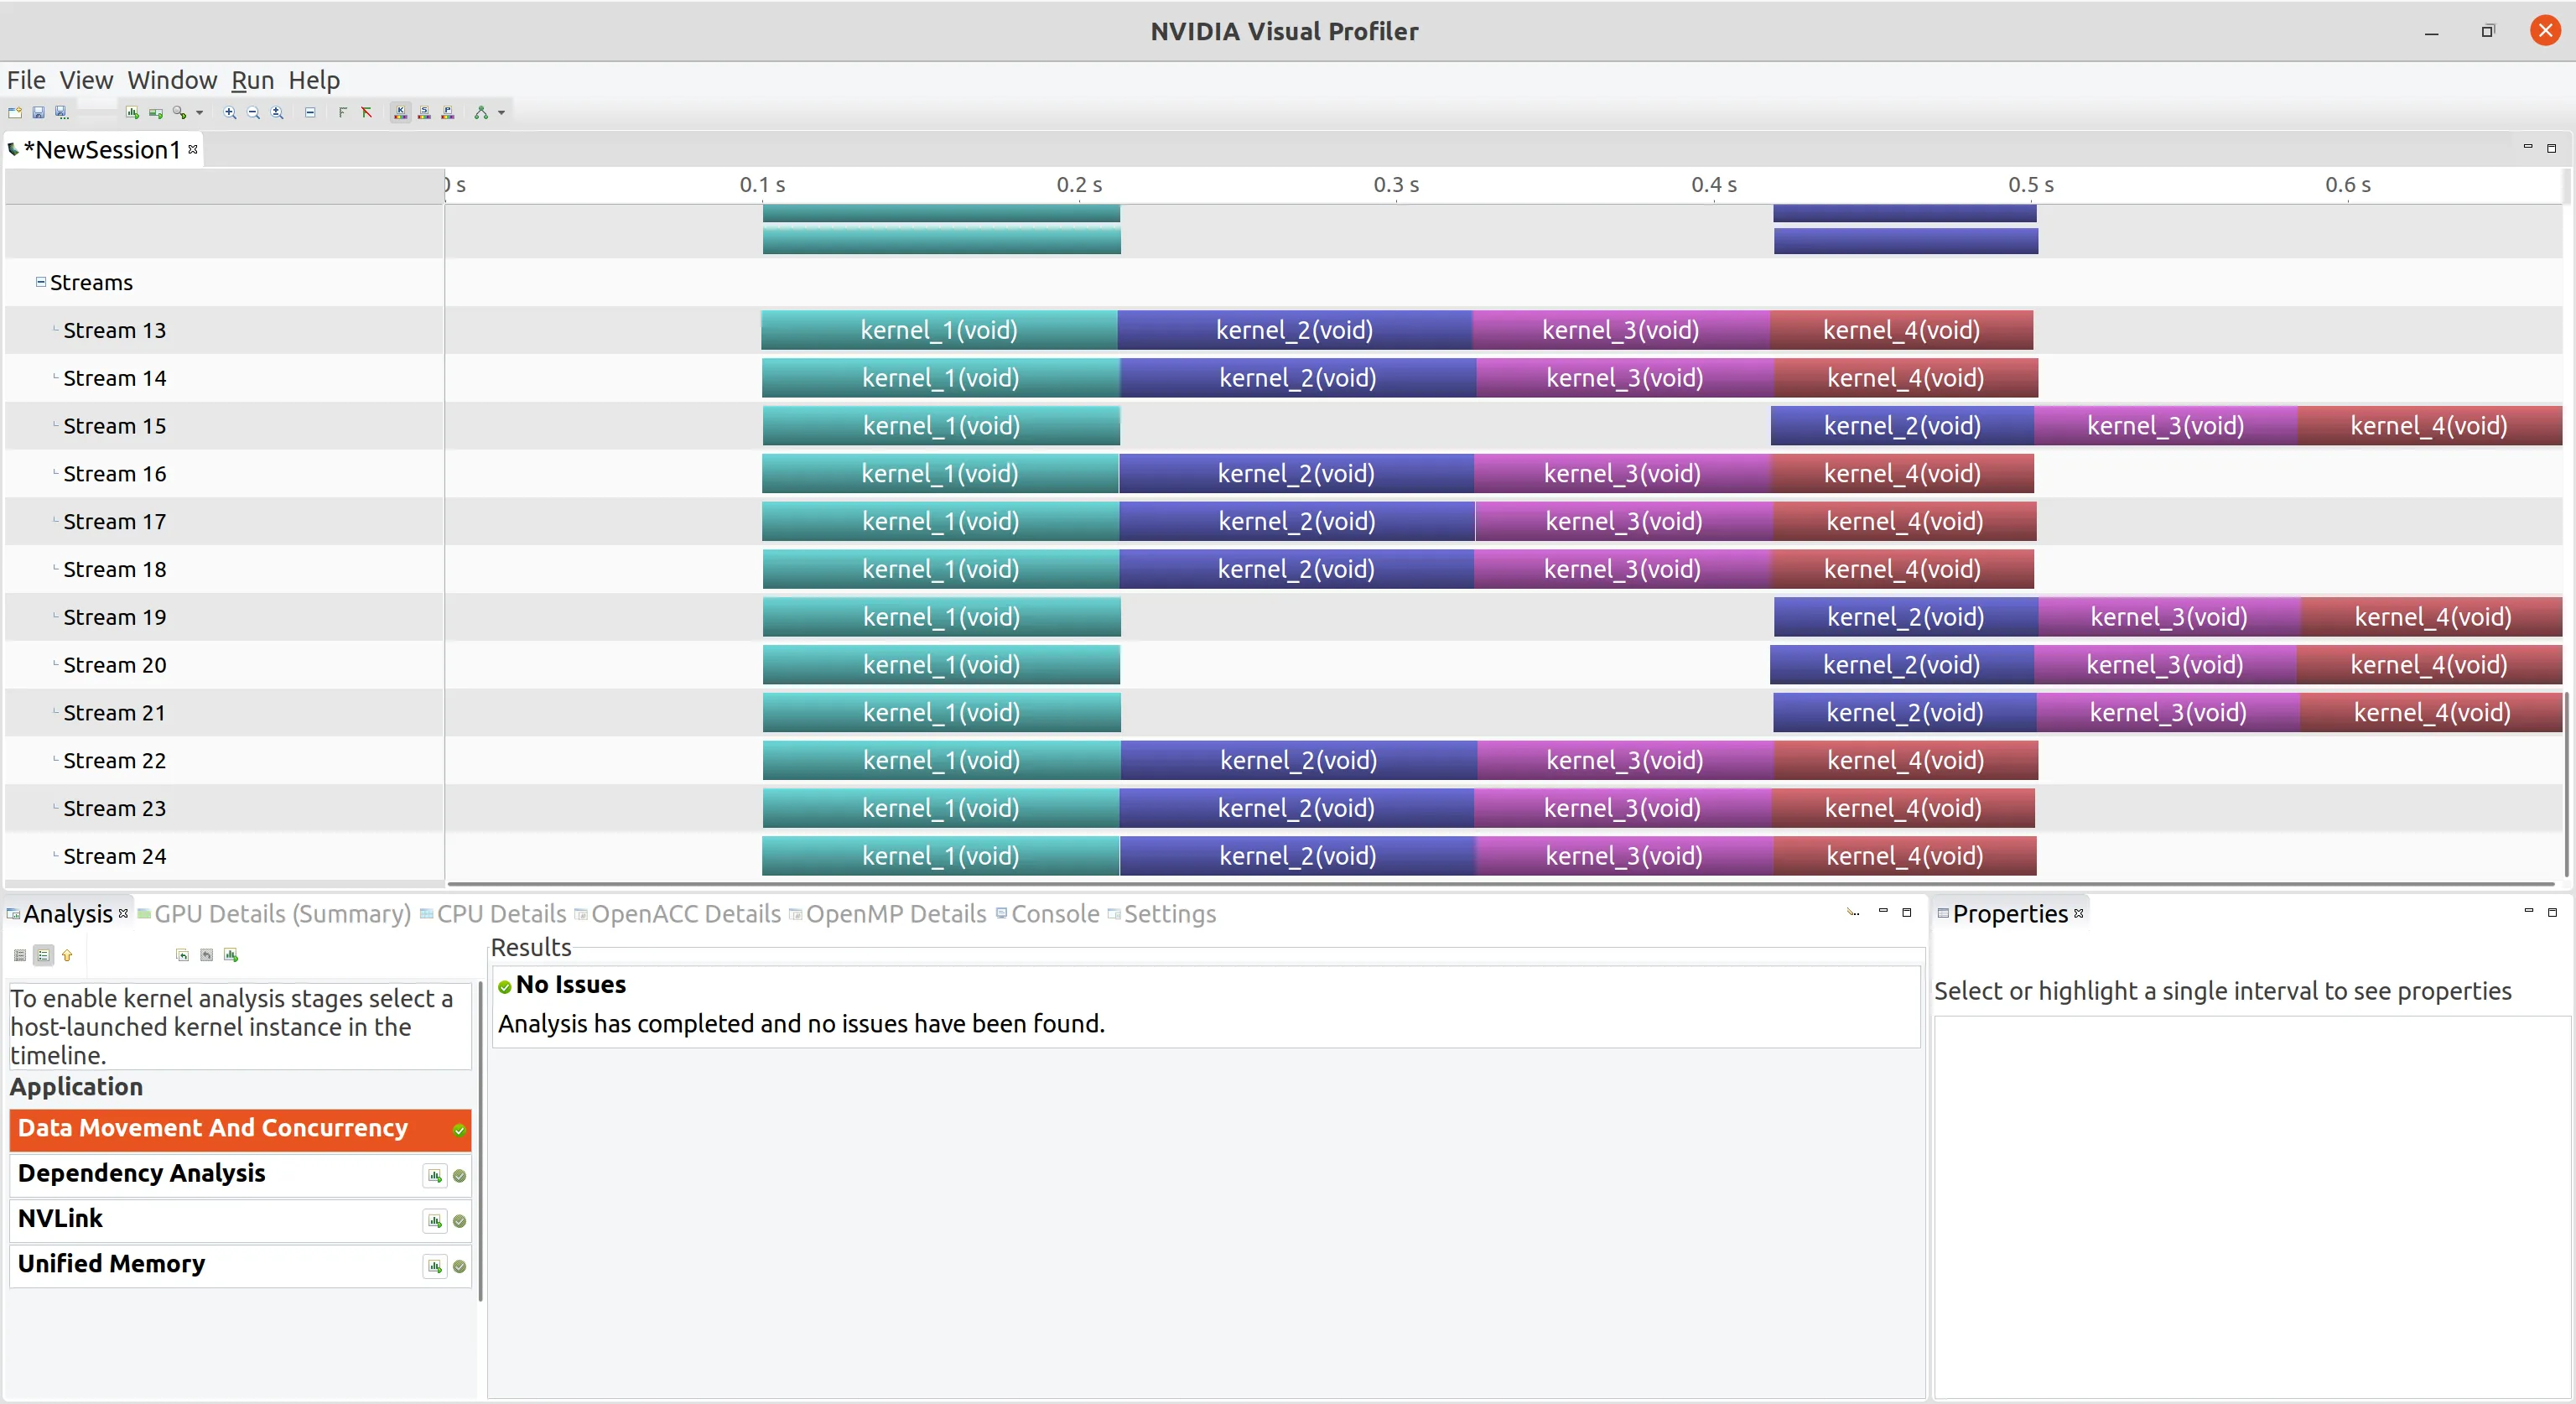
Task: Switch to the CPU Details tab
Action: click(x=494, y=914)
